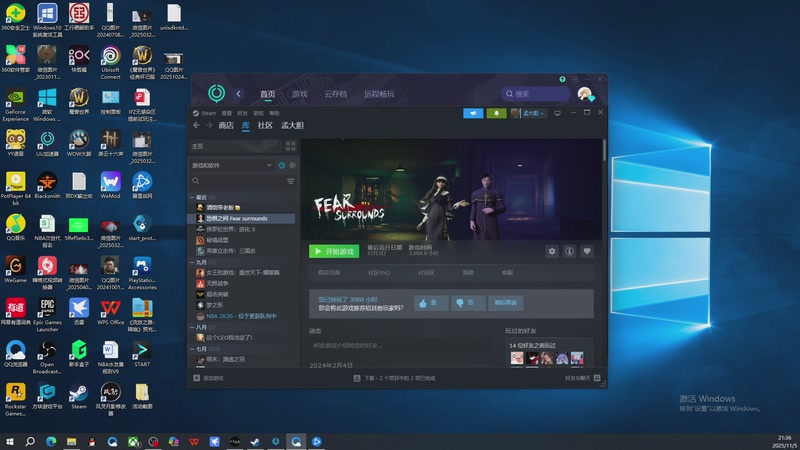Click first friend avatar under 玩过的好友
This screenshot has width=800, height=450.
(516, 358)
